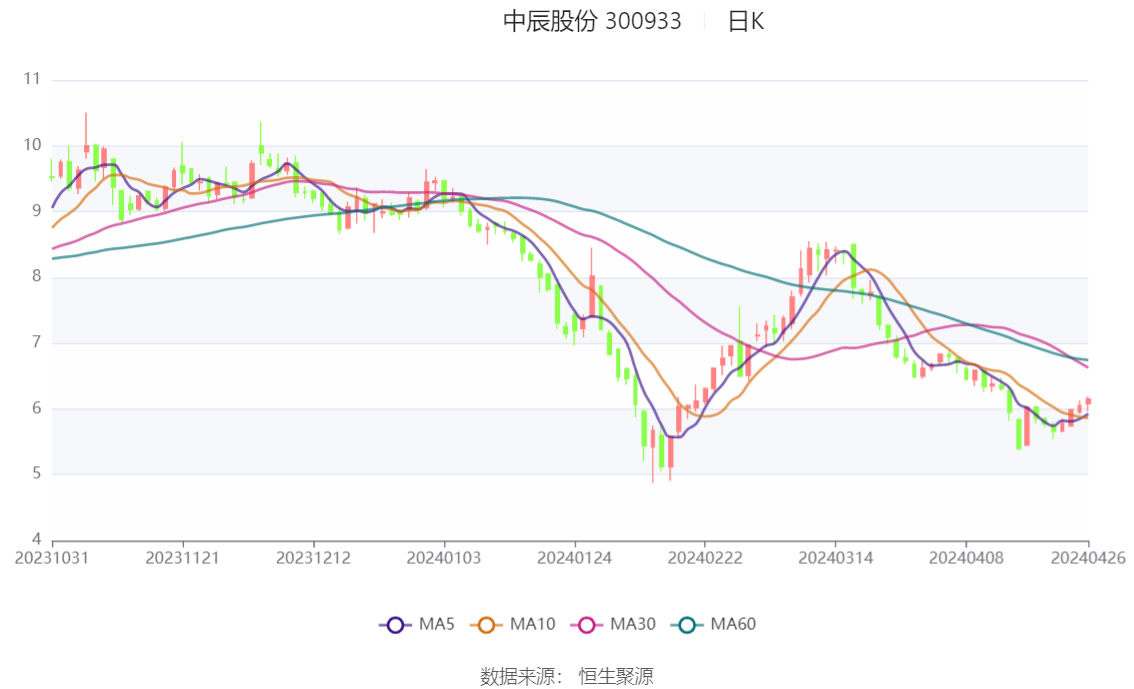Click the 20240222 date axis label

pyautogui.click(x=705, y=558)
